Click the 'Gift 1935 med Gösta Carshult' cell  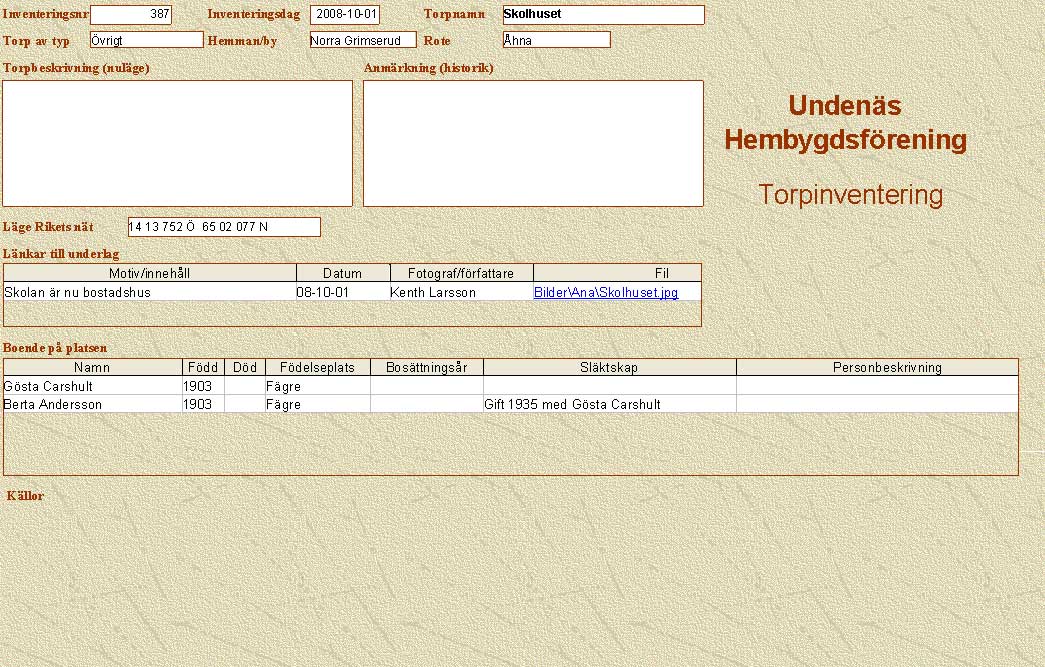[609, 405]
